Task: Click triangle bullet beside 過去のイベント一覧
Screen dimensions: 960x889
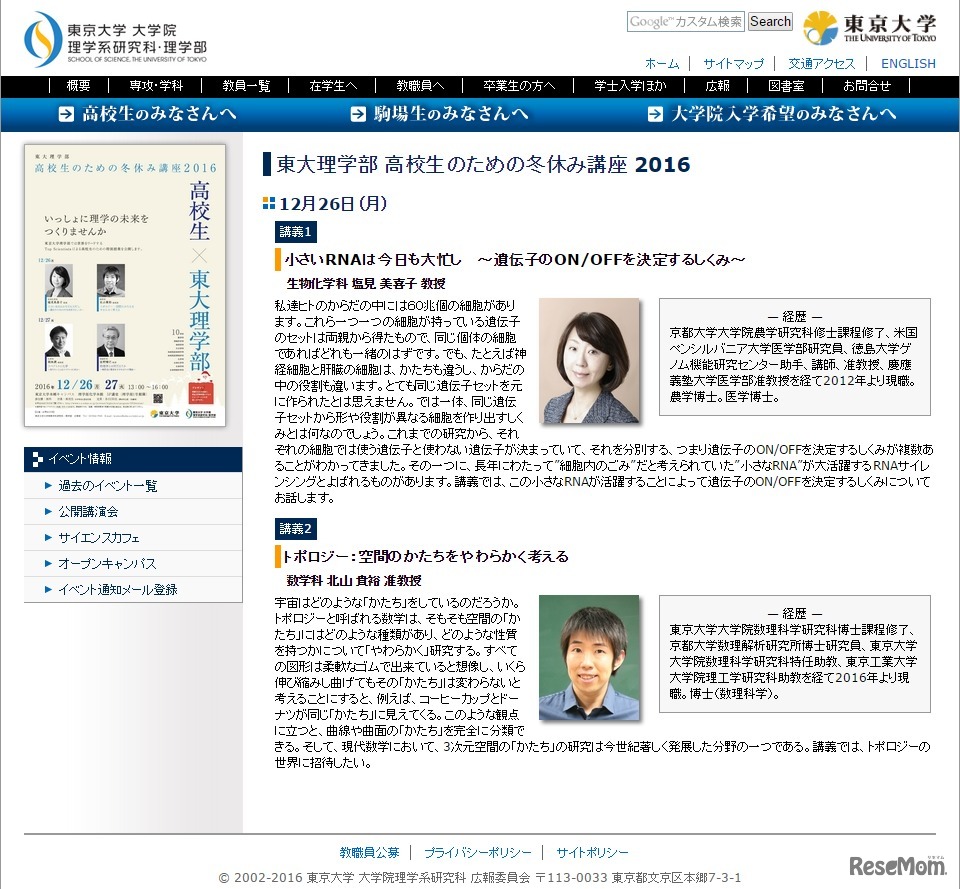Action: point(48,486)
